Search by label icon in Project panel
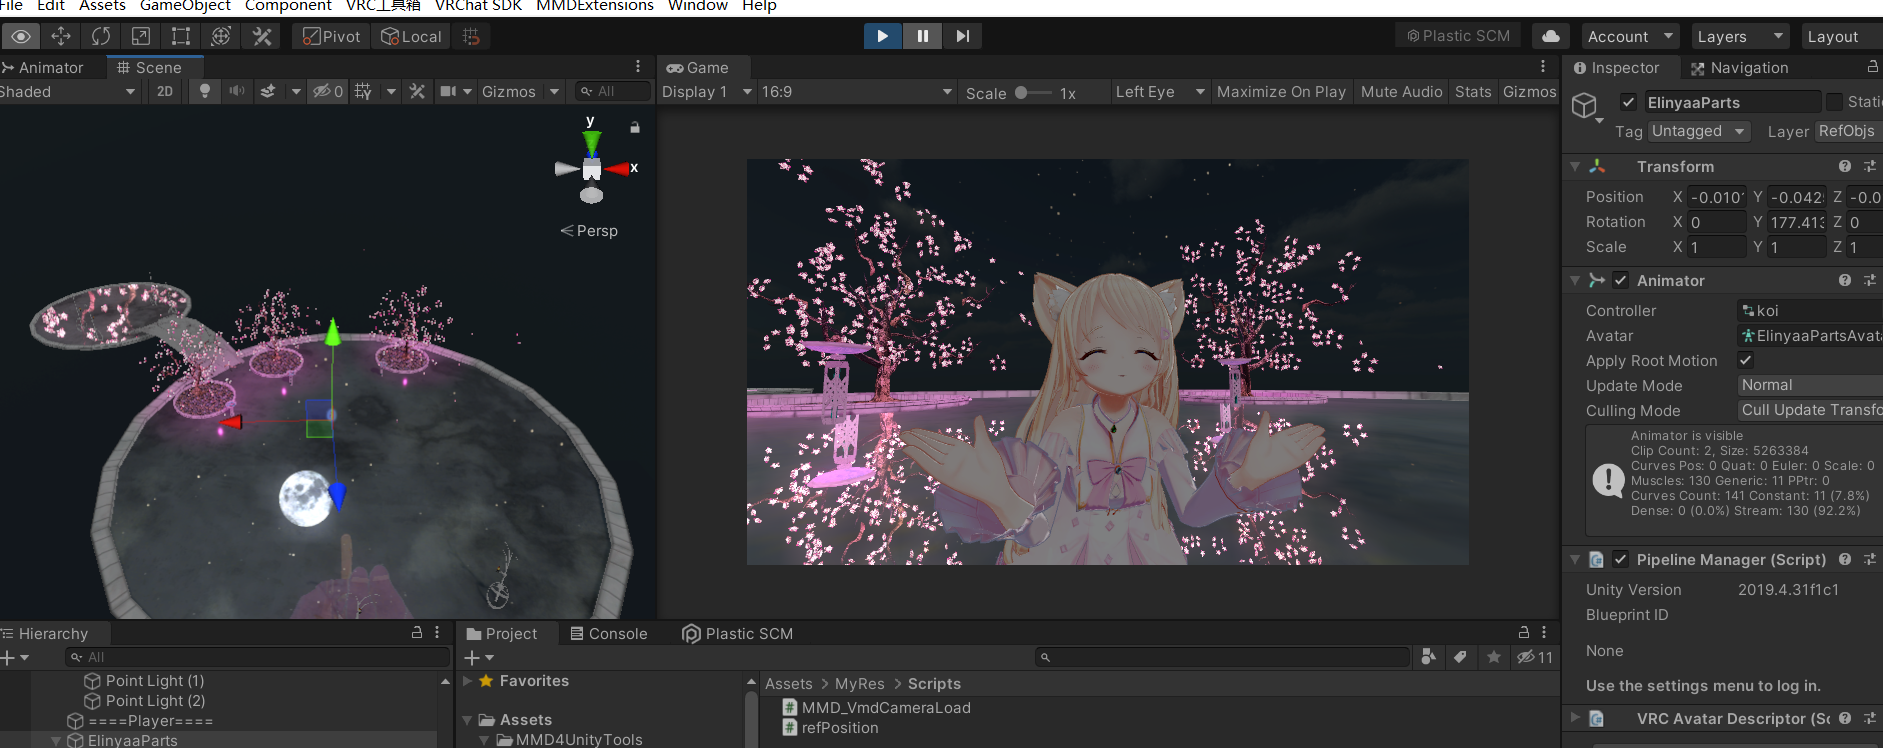Screen dimensions: 1883x748 click(x=1460, y=656)
